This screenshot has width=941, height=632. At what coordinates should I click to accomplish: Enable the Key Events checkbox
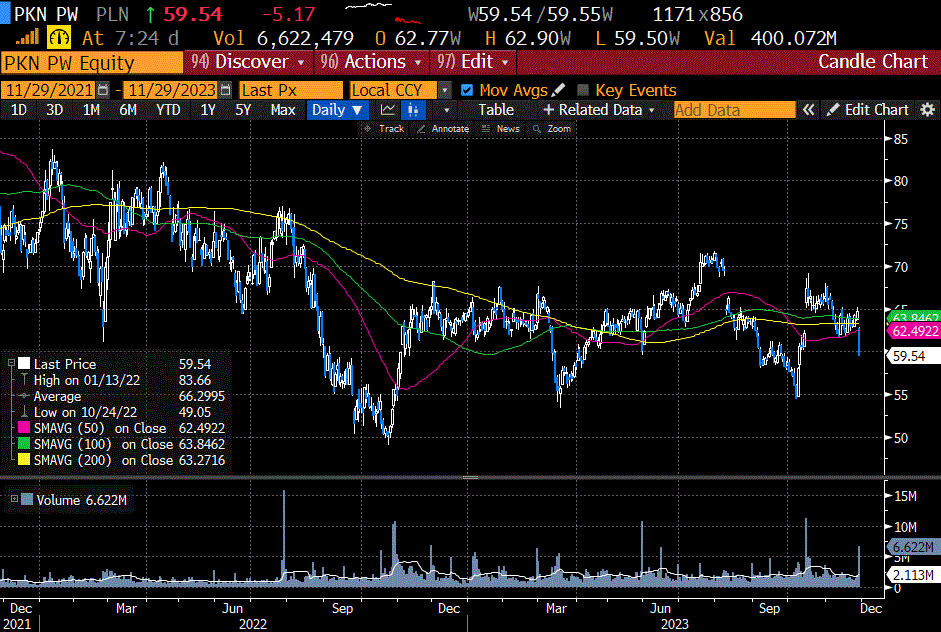pyautogui.click(x=582, y=90)
